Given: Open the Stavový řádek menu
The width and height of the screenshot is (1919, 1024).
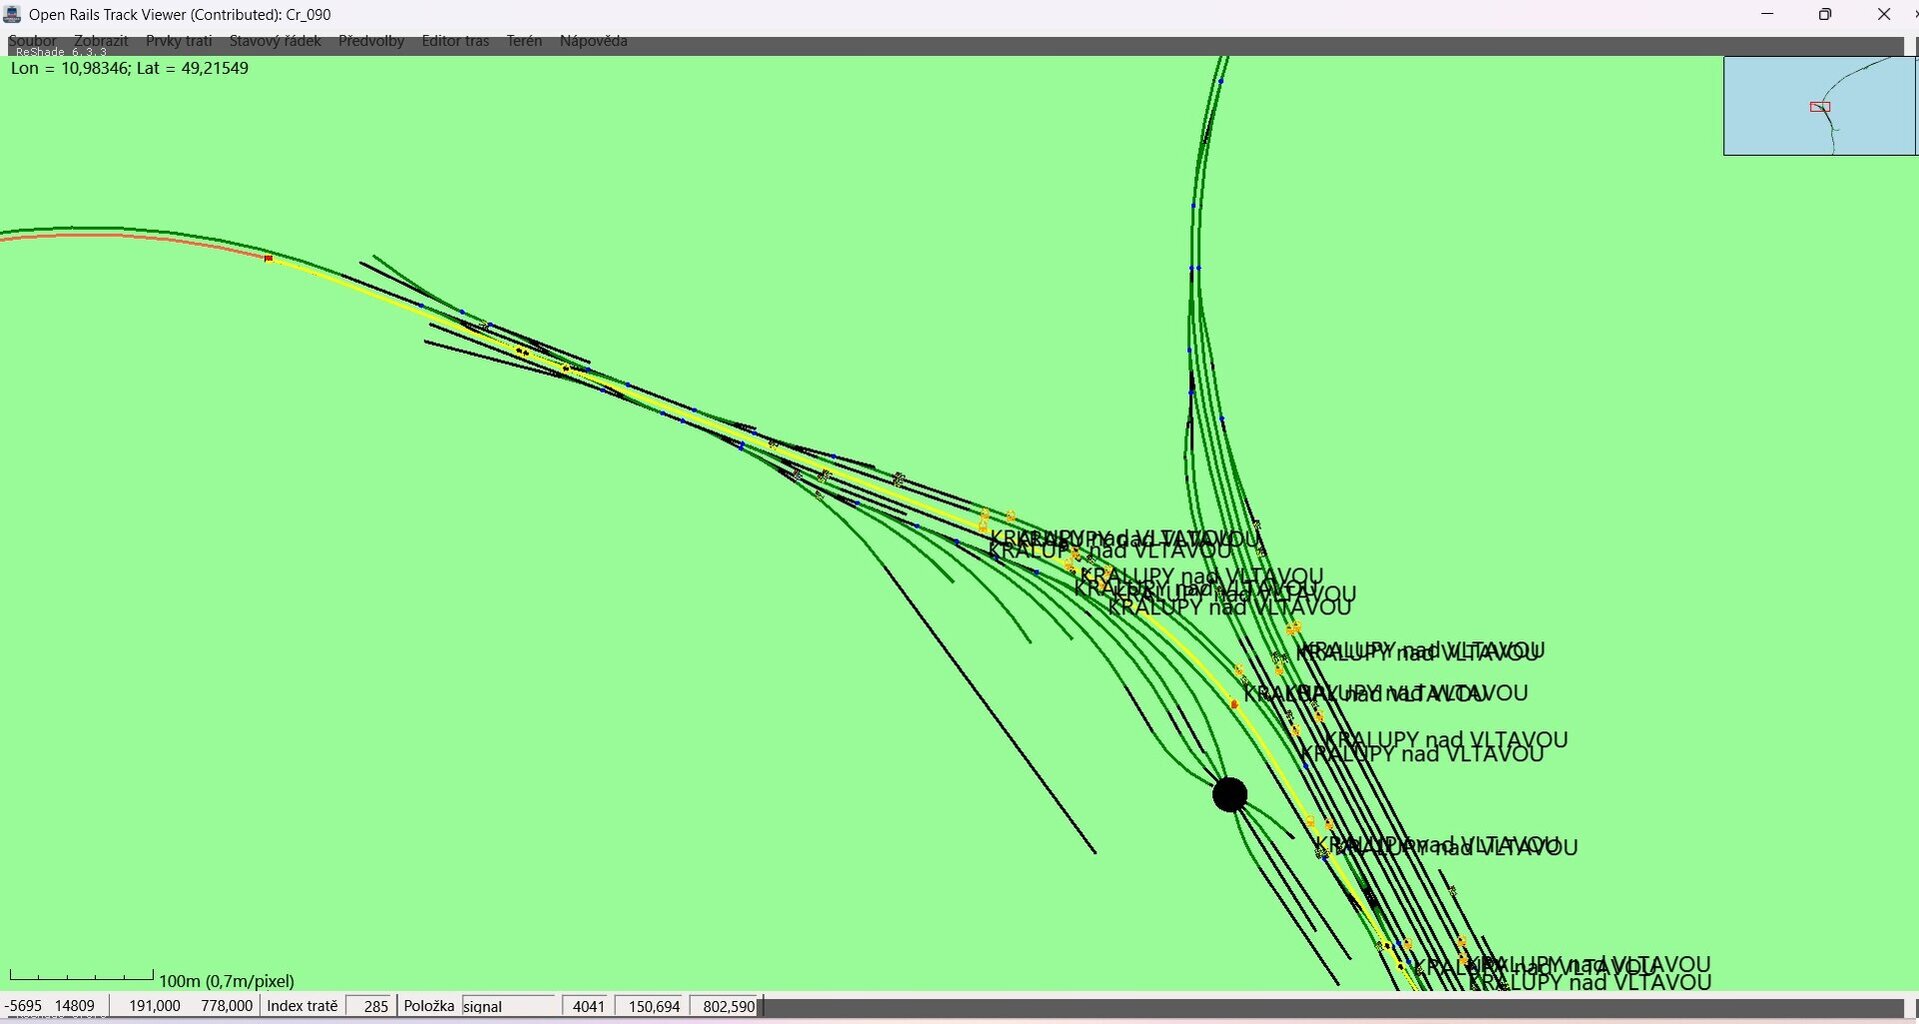Looking at the screenshot, I should (275, 41).
